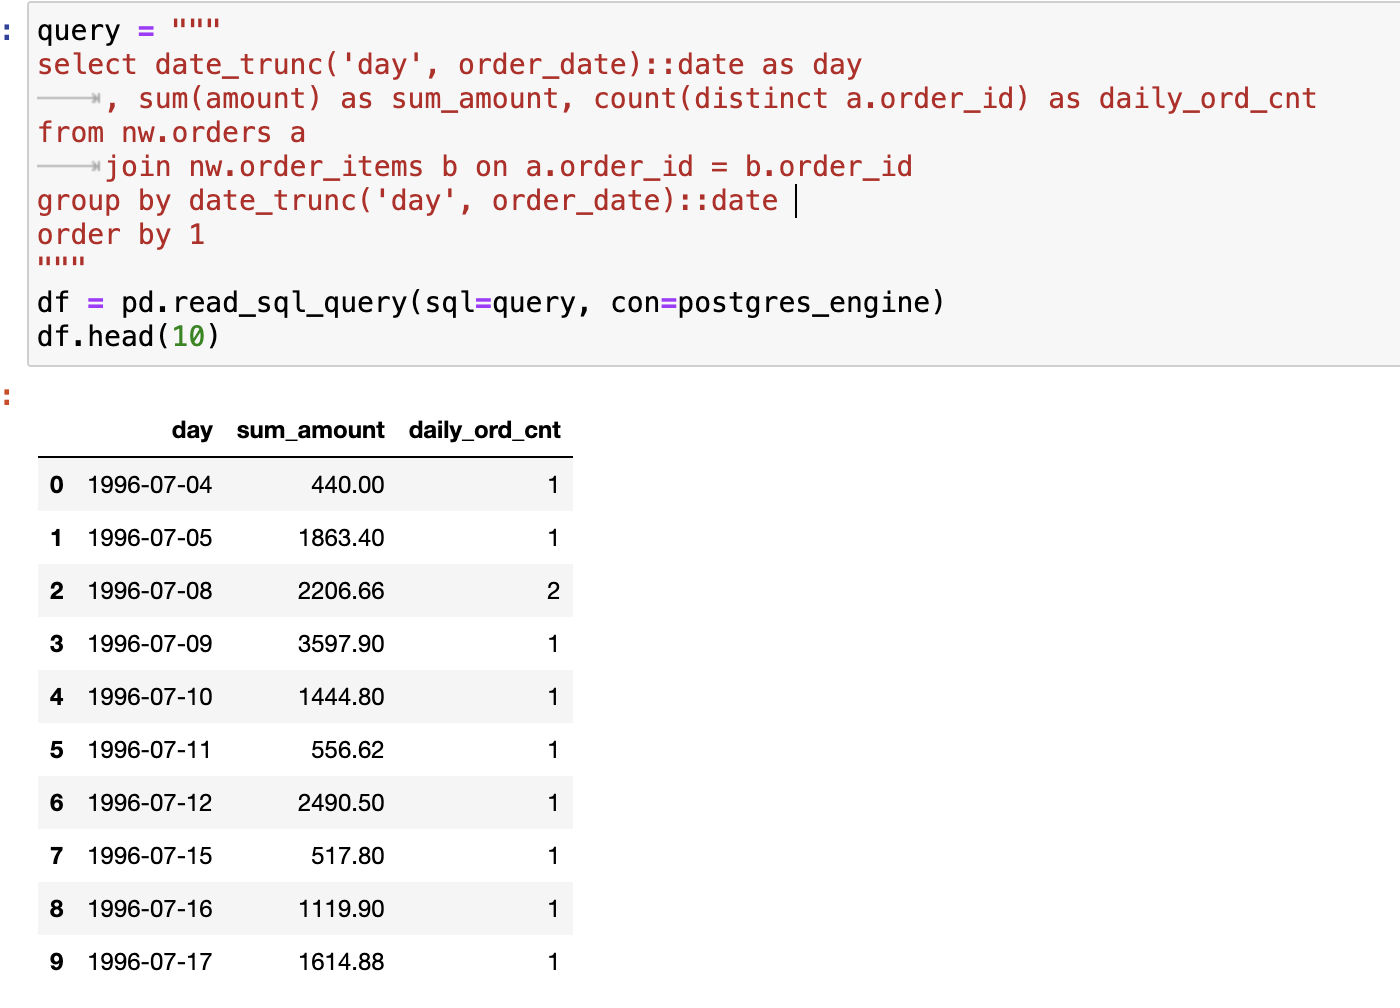Click sum_amount value 1444.80
The width and height of the screenshot is (1400, 1008).
(x=341, y=697)
